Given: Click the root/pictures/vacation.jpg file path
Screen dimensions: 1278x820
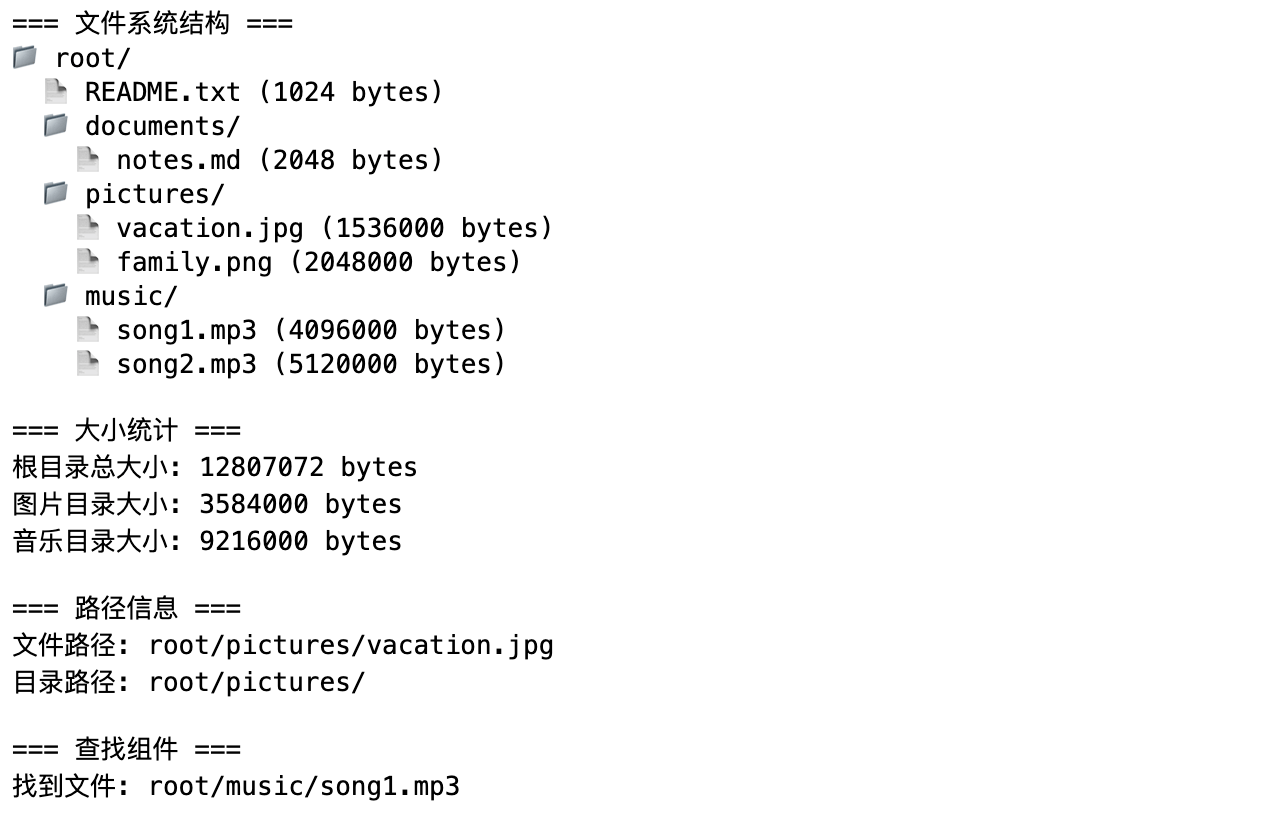Looking at the screenshot, I should tap(351, 646).
